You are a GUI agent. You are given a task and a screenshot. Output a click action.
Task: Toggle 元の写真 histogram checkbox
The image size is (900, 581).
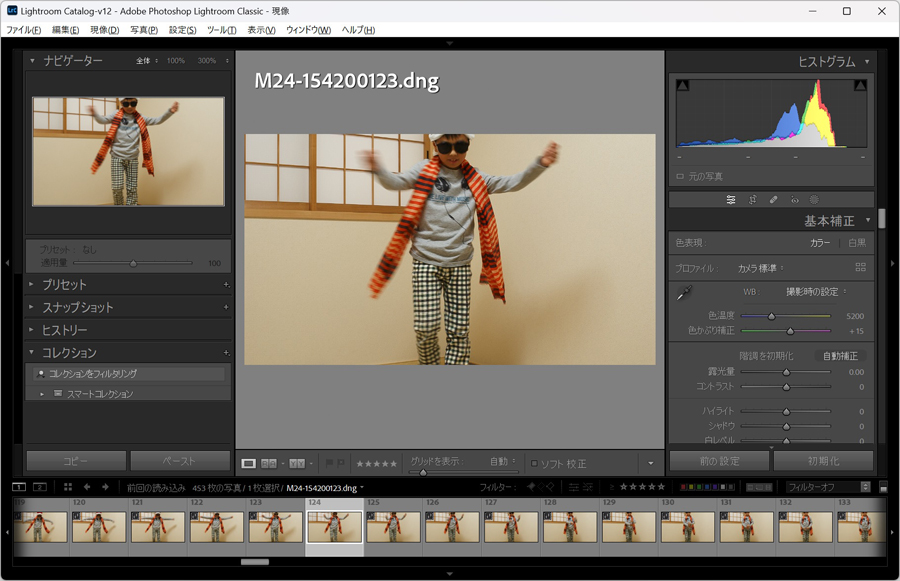pos(681,176)
